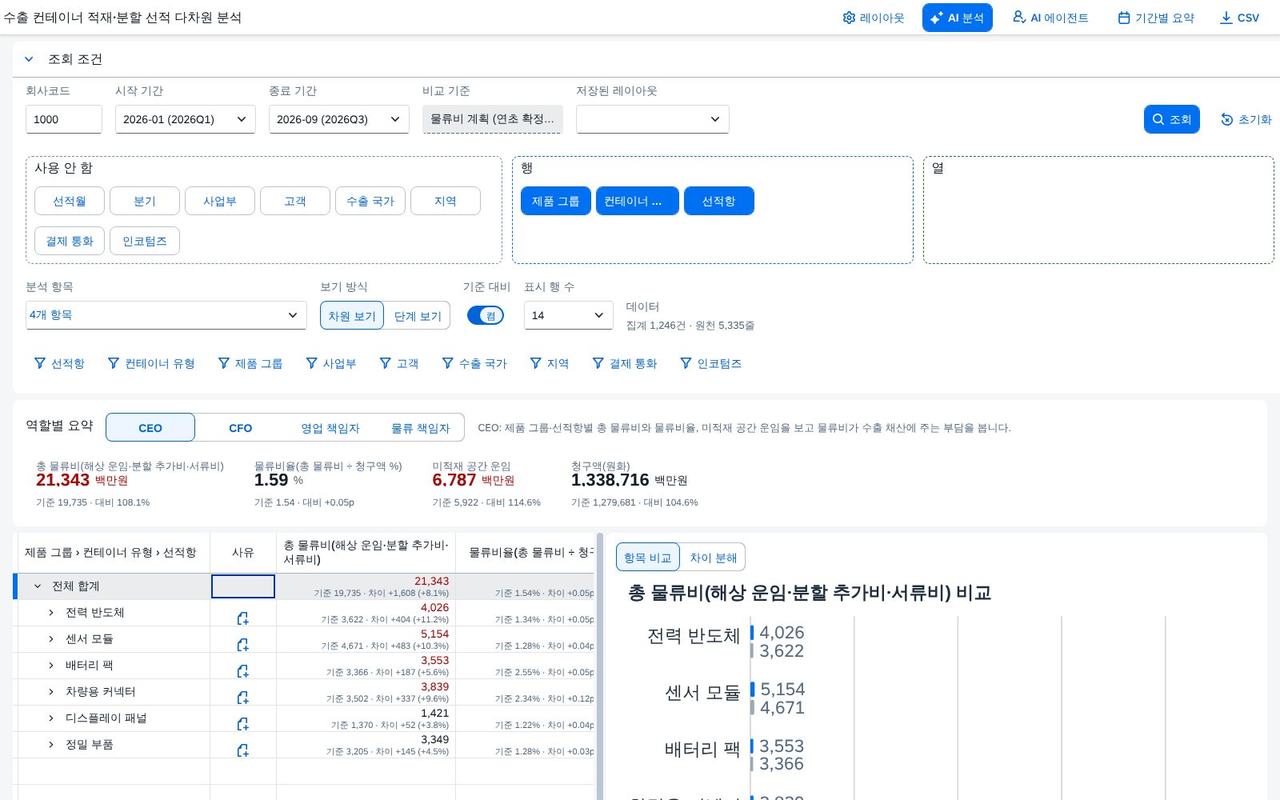Expand the 배터리 팩 row
1280x800 pixels.
pos(51,665)
